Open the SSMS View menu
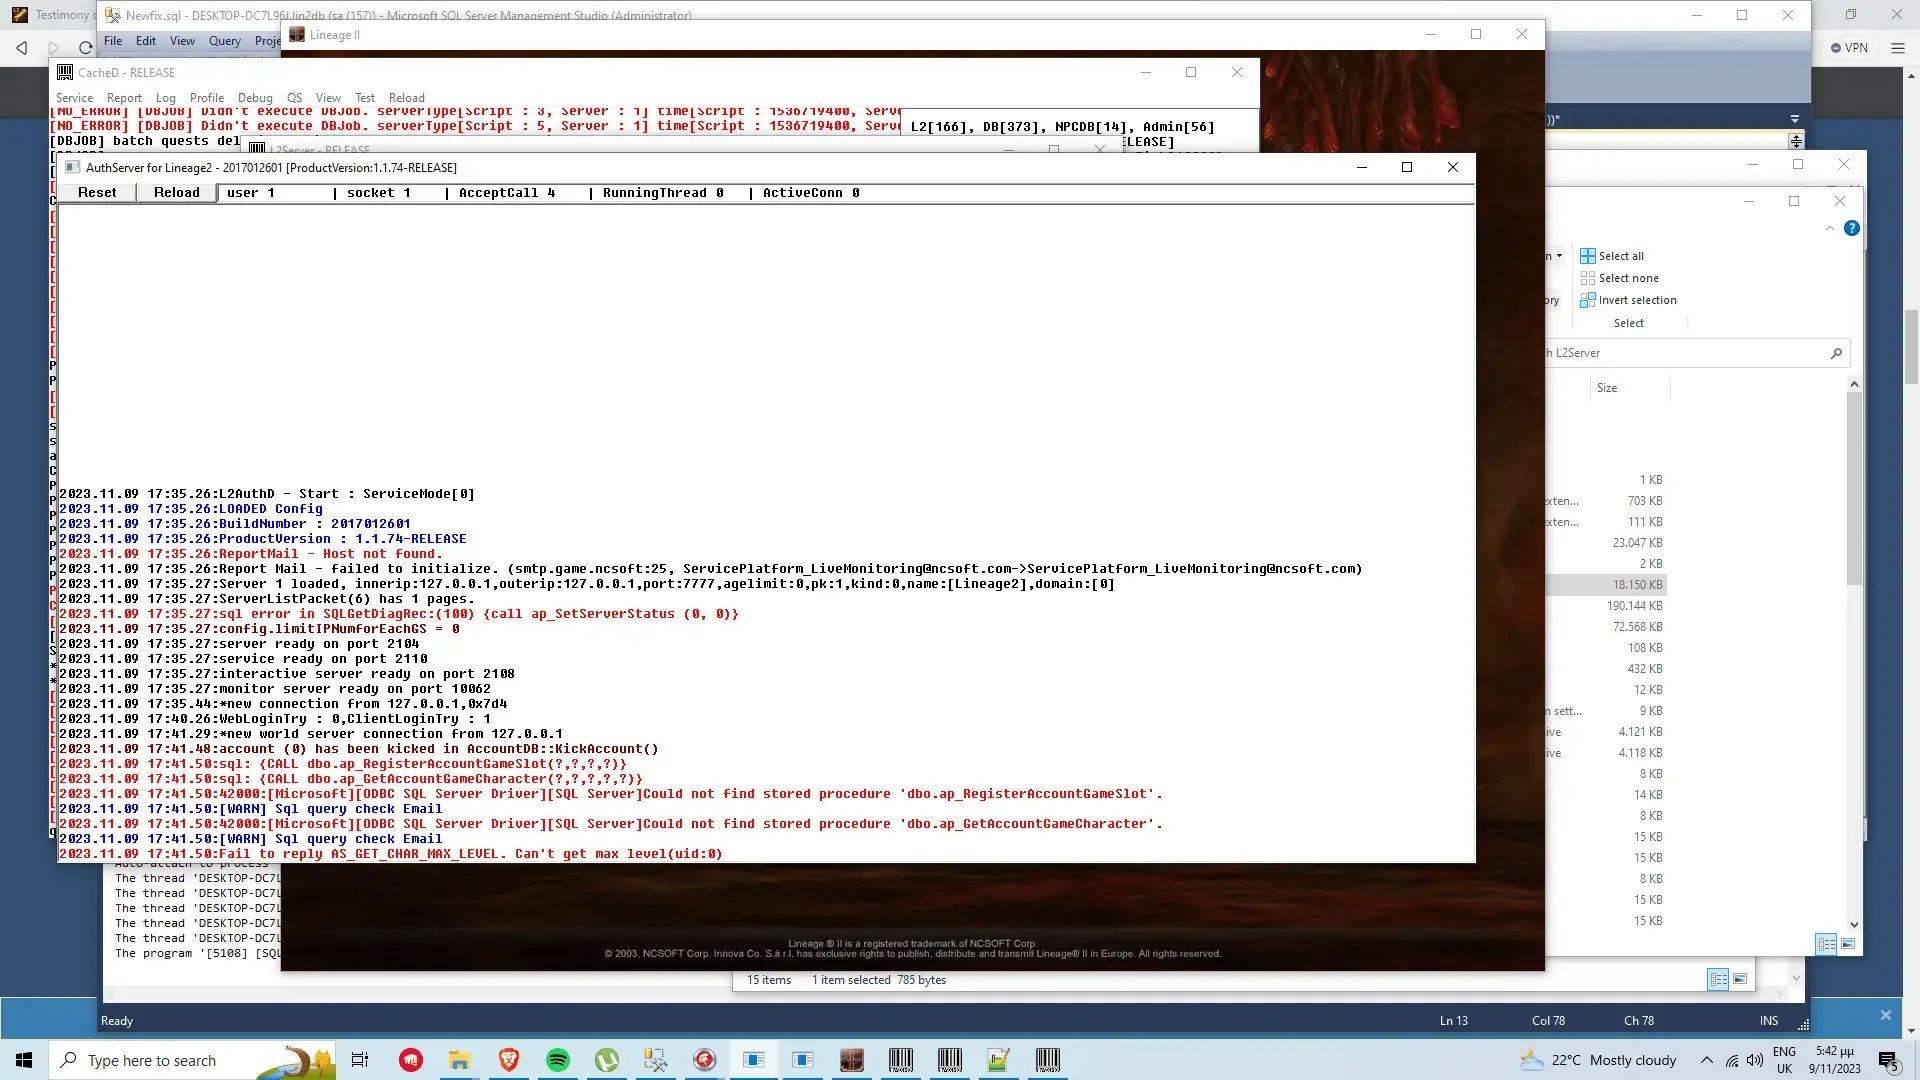This screenshot has height=1080, width=1920. [182, 41]
